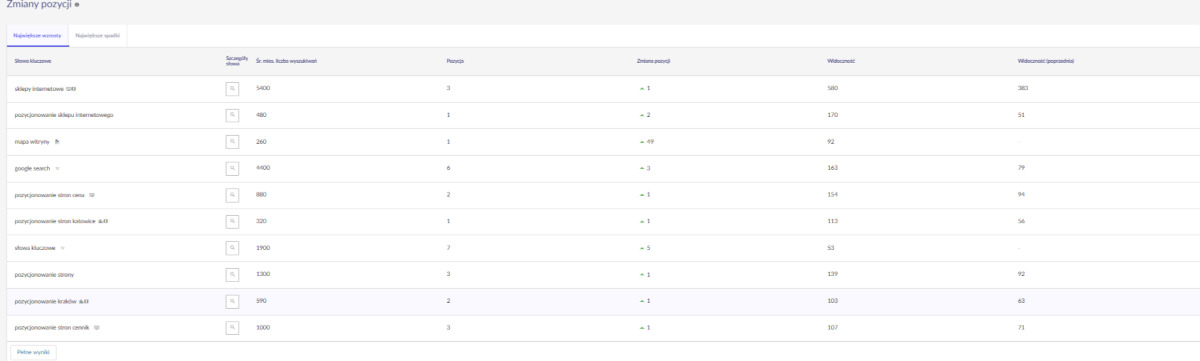Click the SERP feature icon beside słowa kluczowe
The image size is (1200, 361).
pos(62,247)
